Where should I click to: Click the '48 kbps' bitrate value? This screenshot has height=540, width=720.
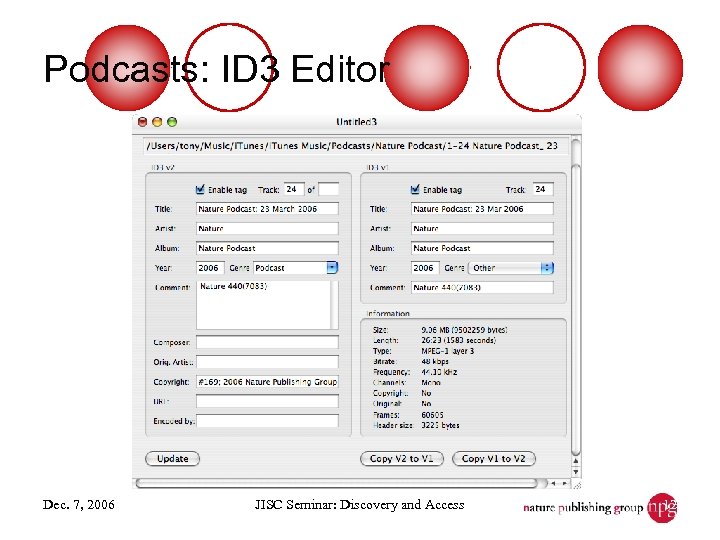coord(434,361)
